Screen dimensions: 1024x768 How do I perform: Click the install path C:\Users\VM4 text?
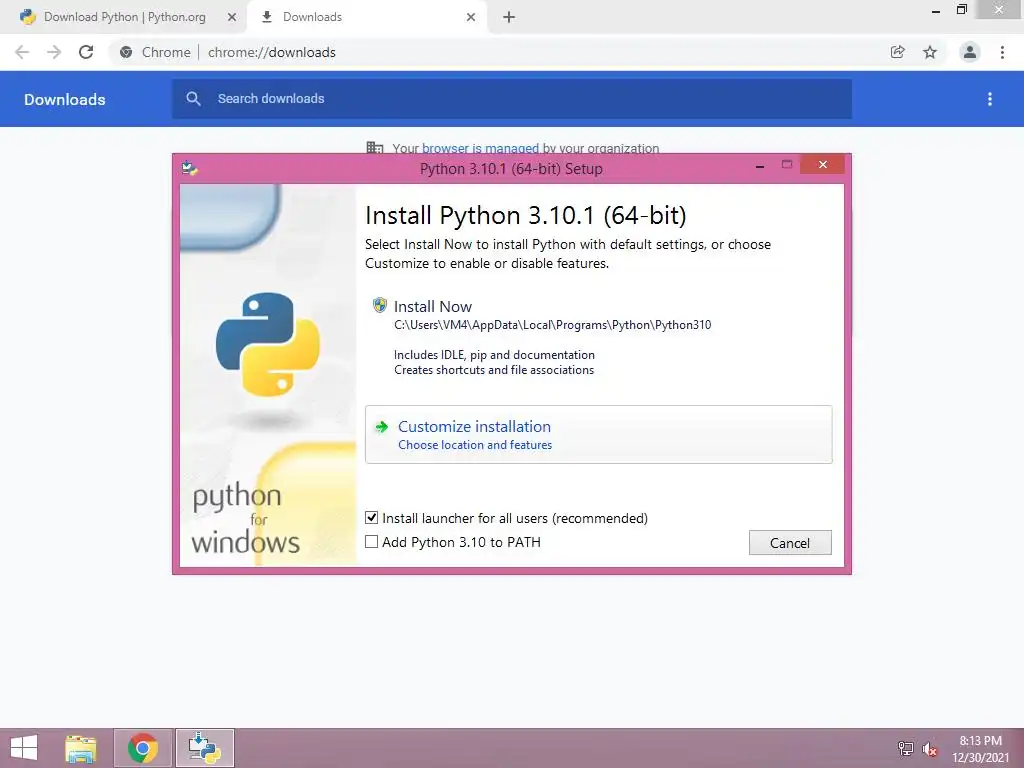pyautogui.click(x=552, y=325)
